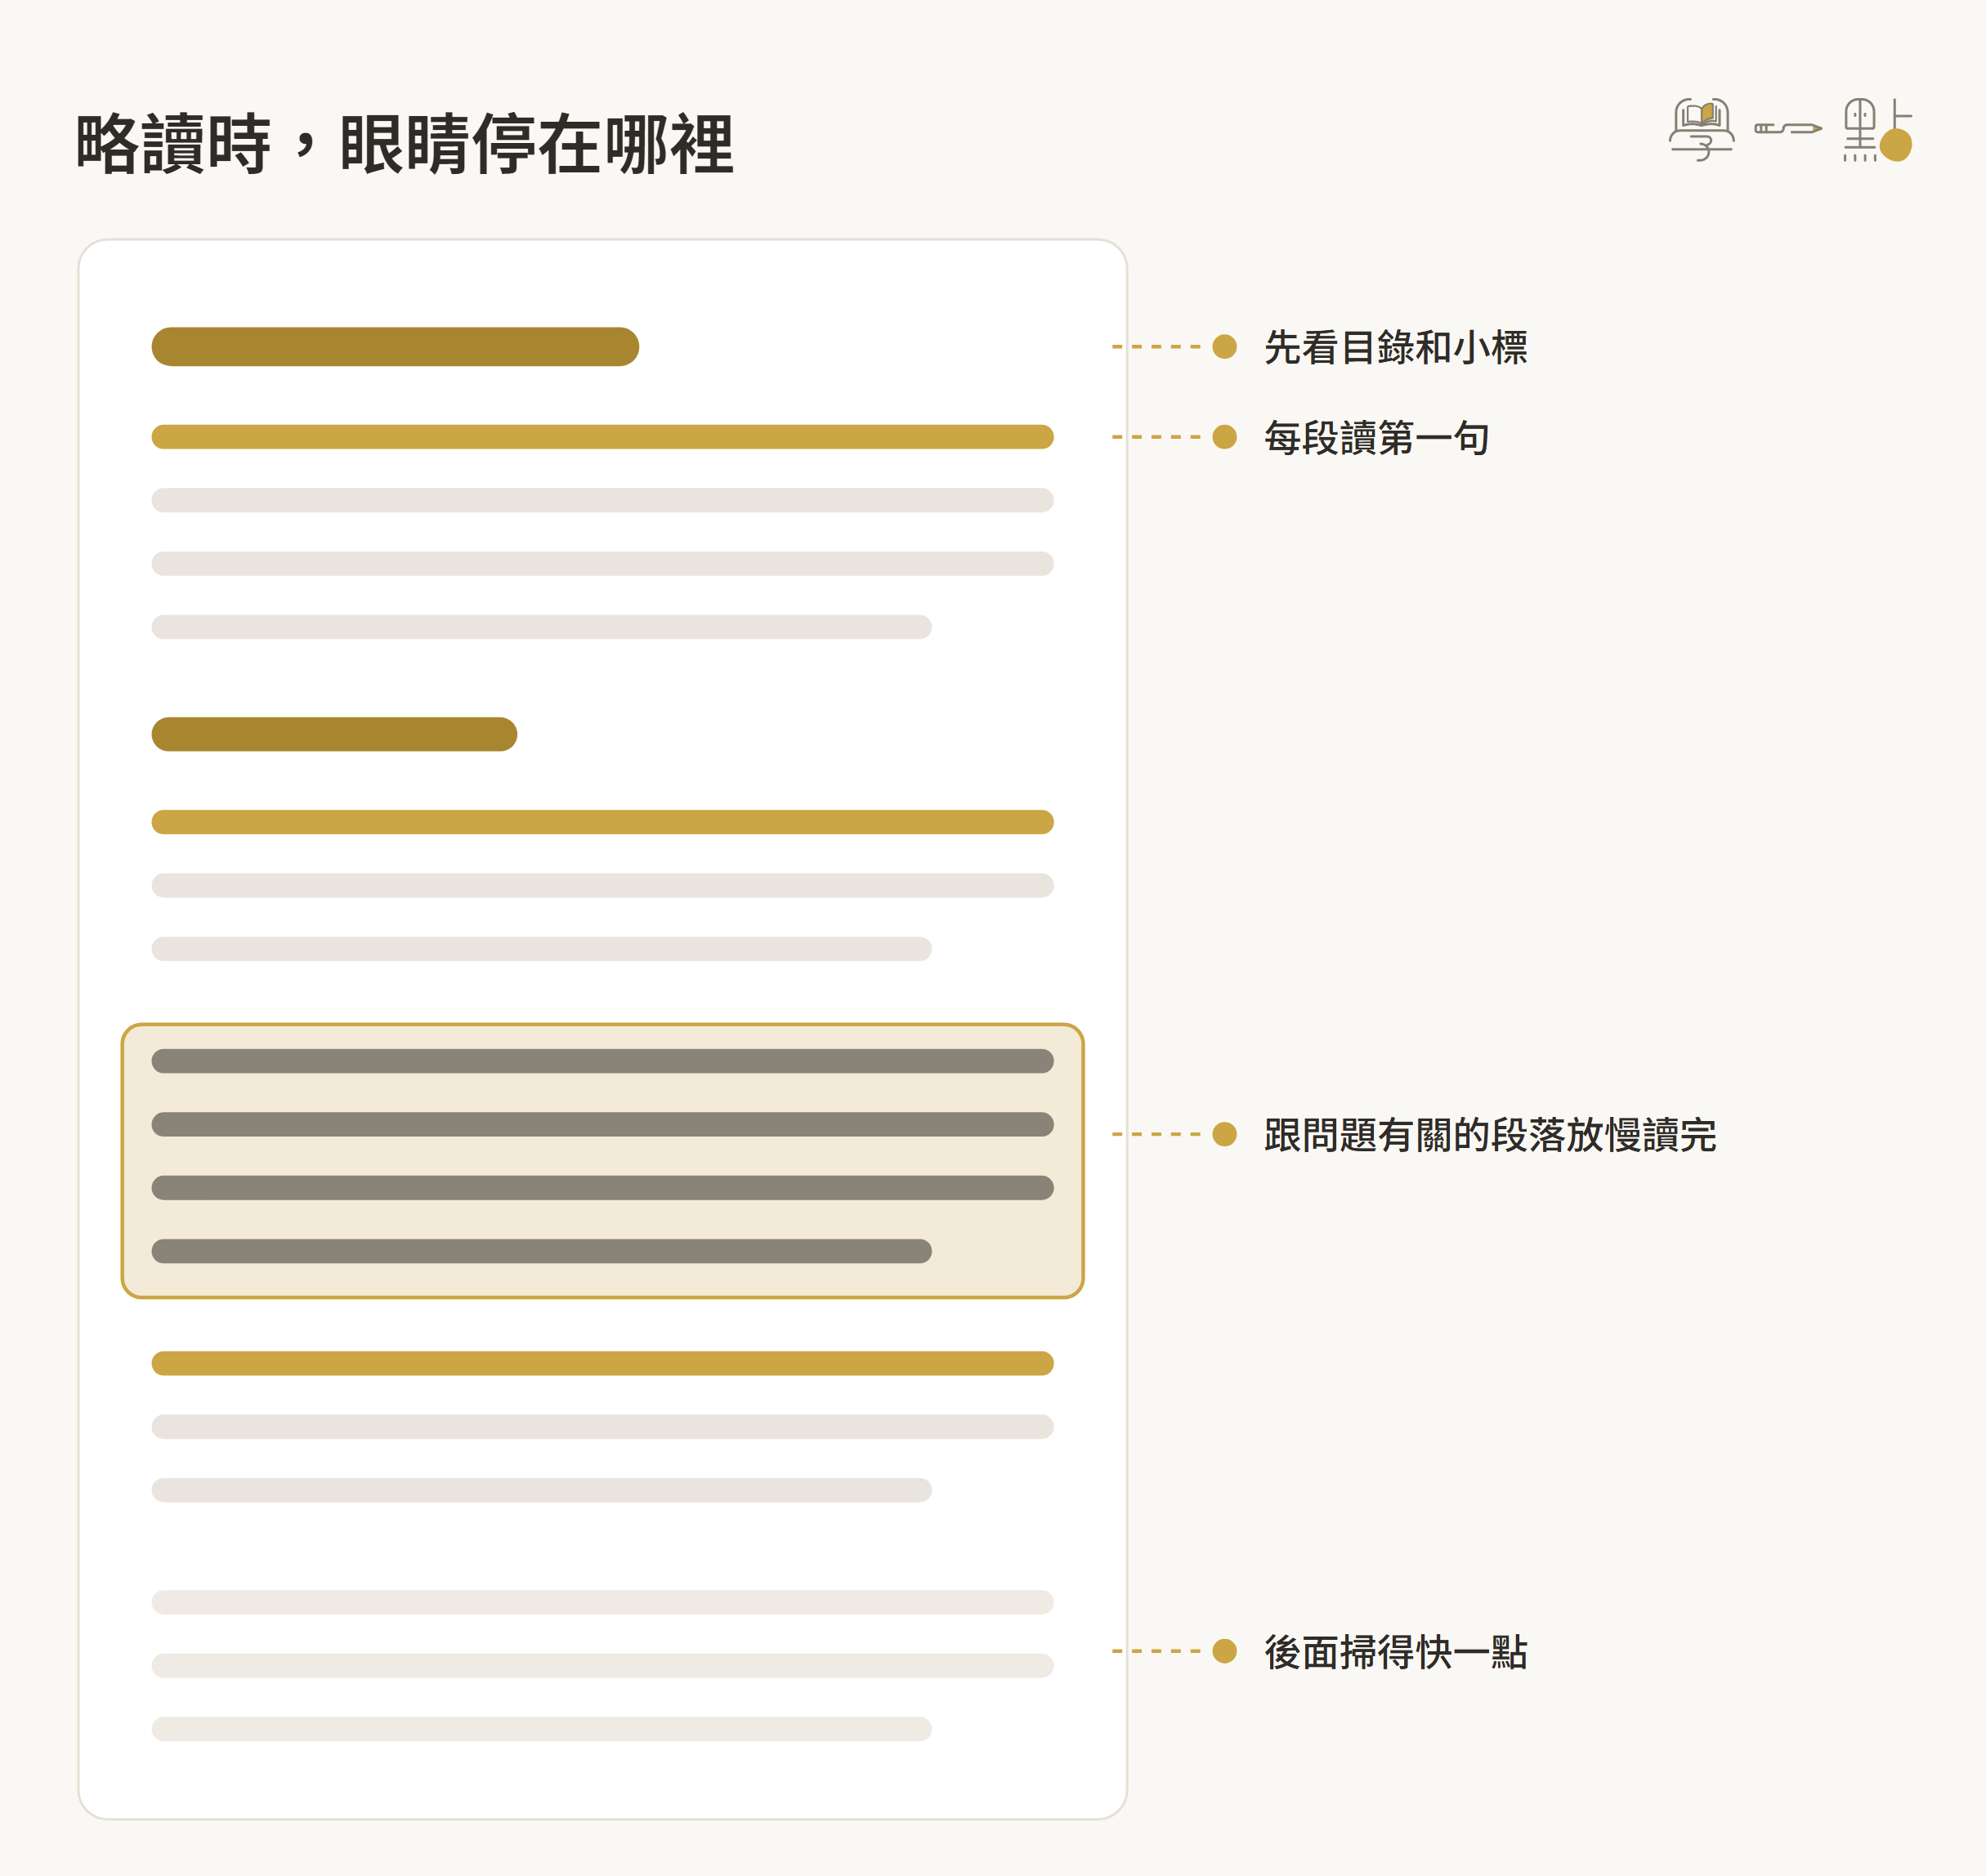Click the gold bullet beside 跟問題有關的段落放慢讀完
The image size is (1986, 1876).
click(1224, 1134)
